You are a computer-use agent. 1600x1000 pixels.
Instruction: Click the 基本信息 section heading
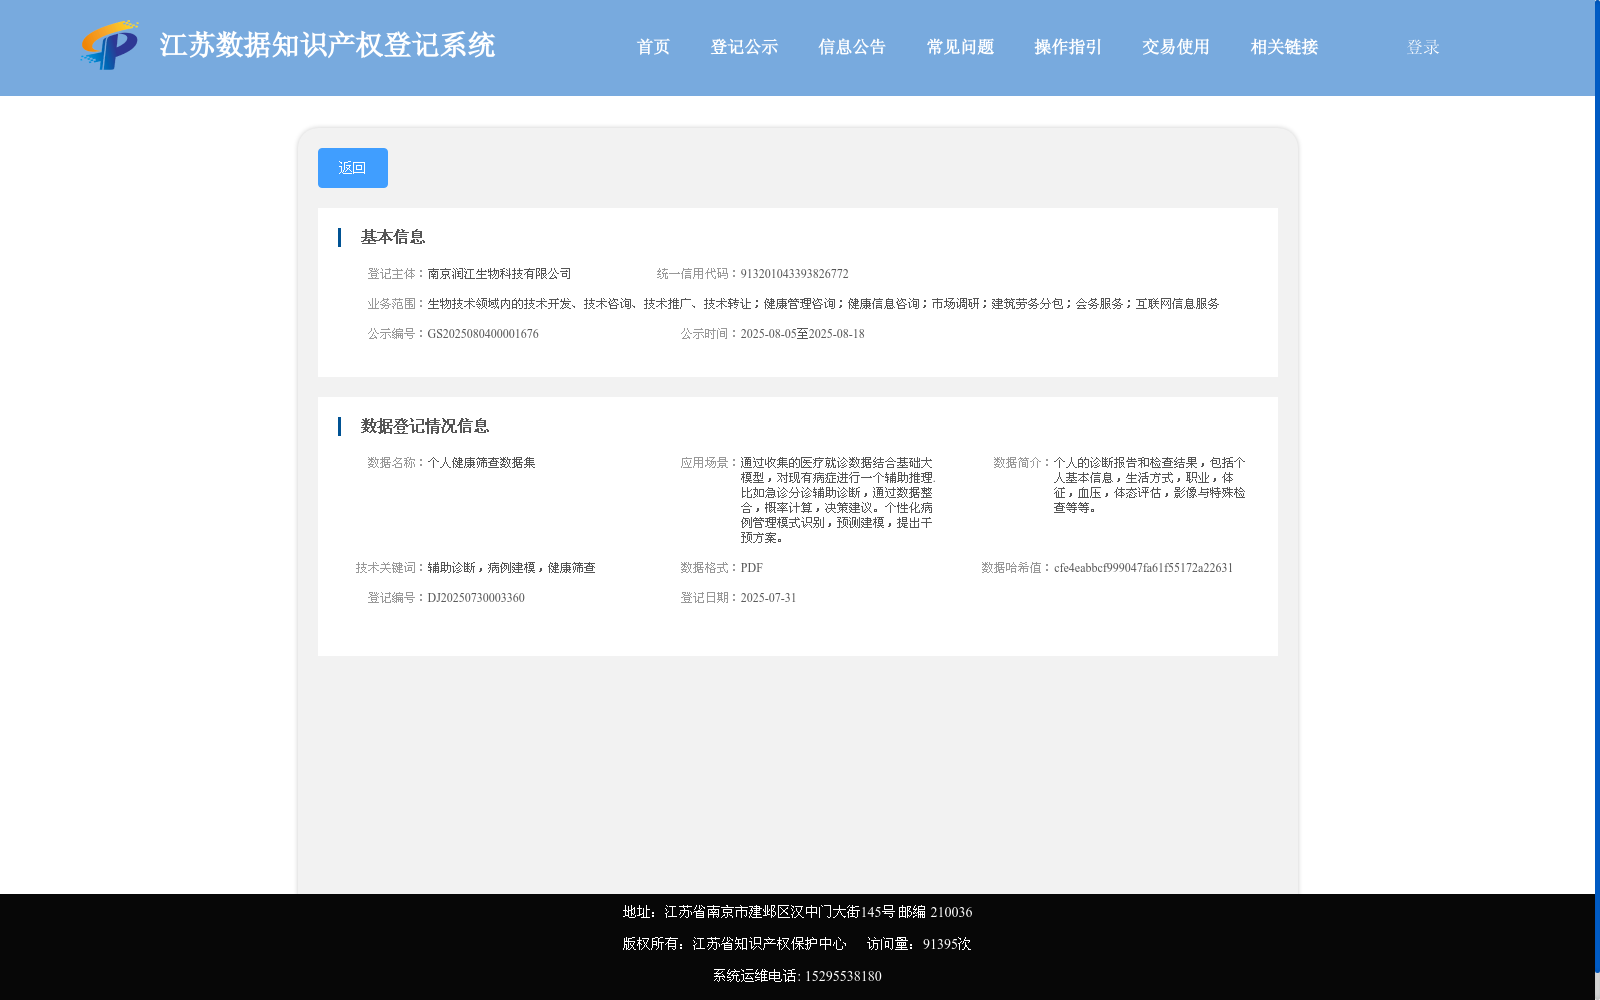tap(393, 237)
